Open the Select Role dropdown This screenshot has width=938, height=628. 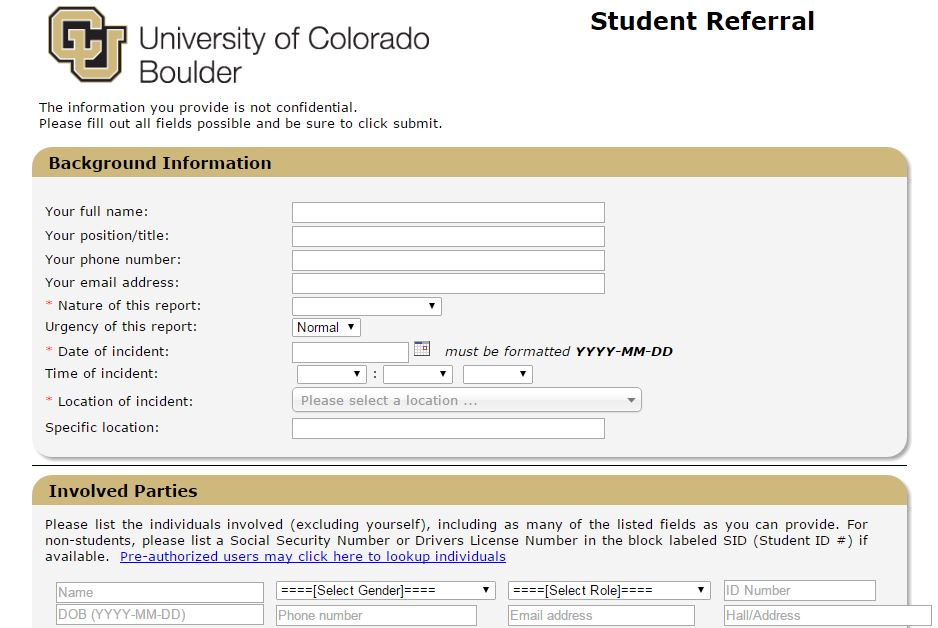(x=609, y=590)
